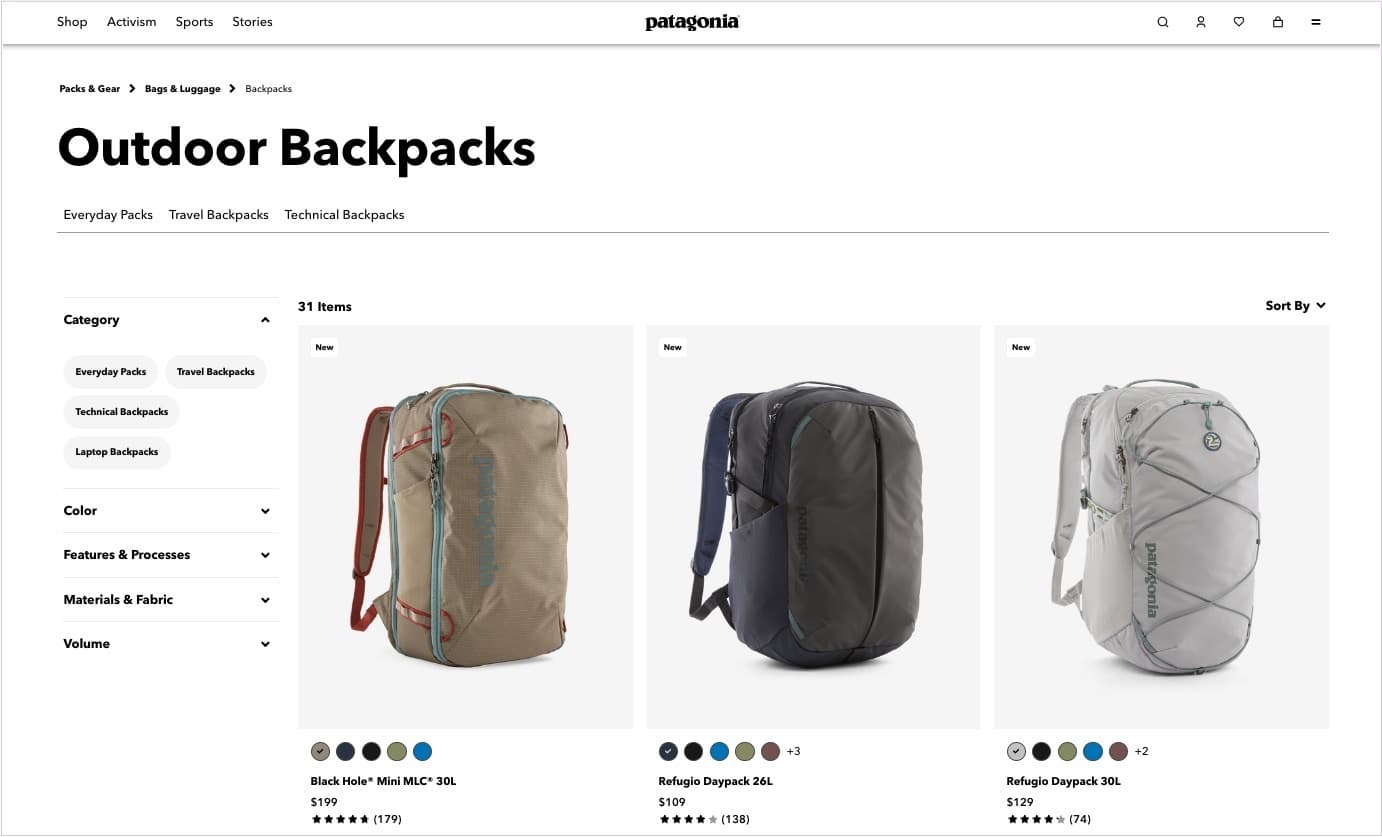The width and height of the screenshot is (1382, 837).
Task: Expand the Color filter section
Action: [x=167, y=511]
